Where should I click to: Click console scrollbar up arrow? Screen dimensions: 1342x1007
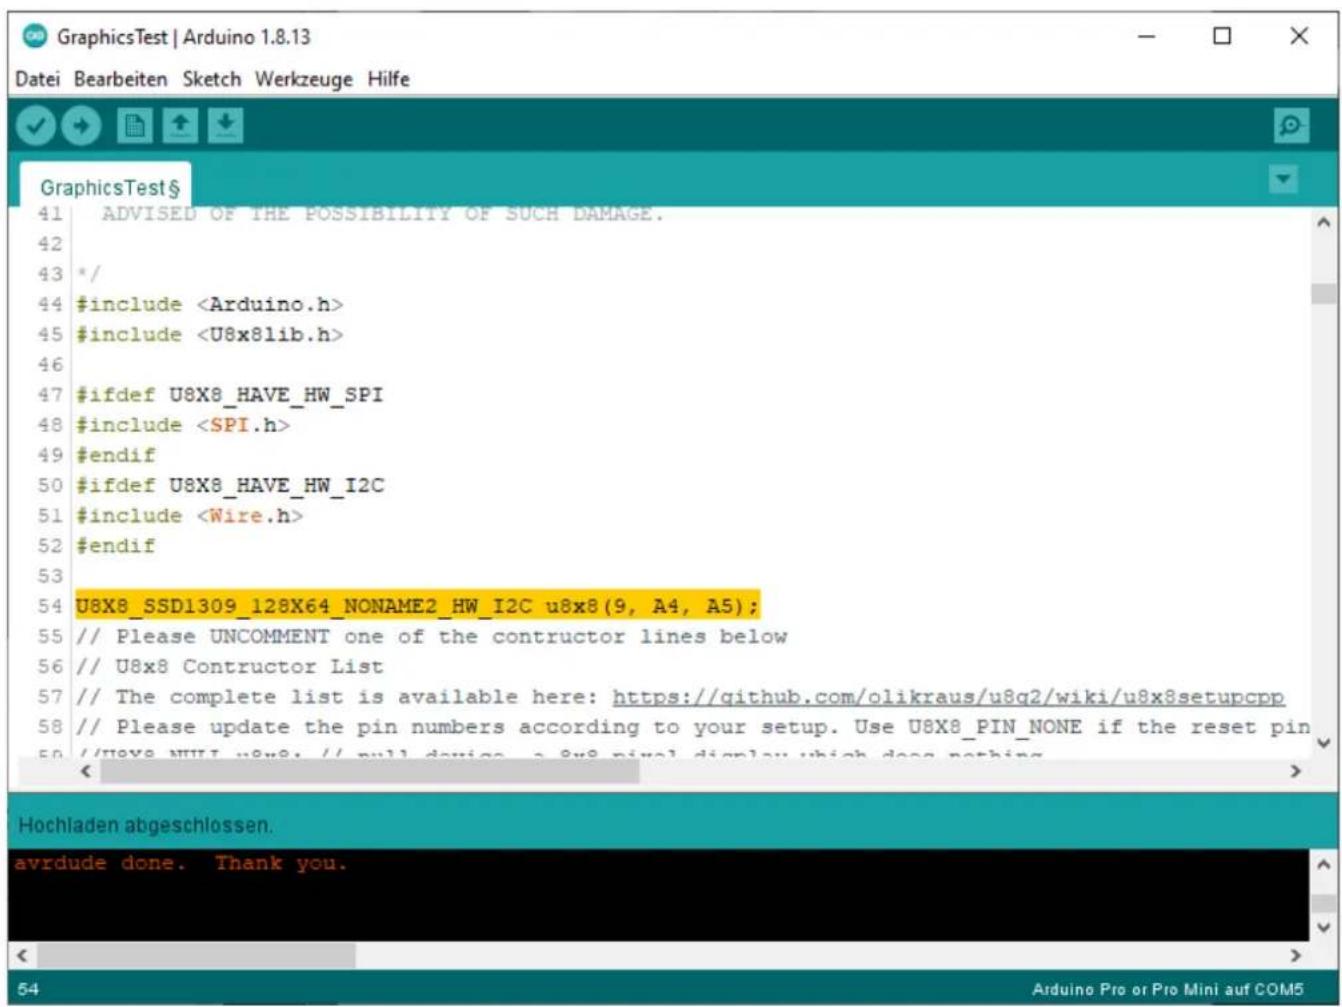coord(1323,862)
